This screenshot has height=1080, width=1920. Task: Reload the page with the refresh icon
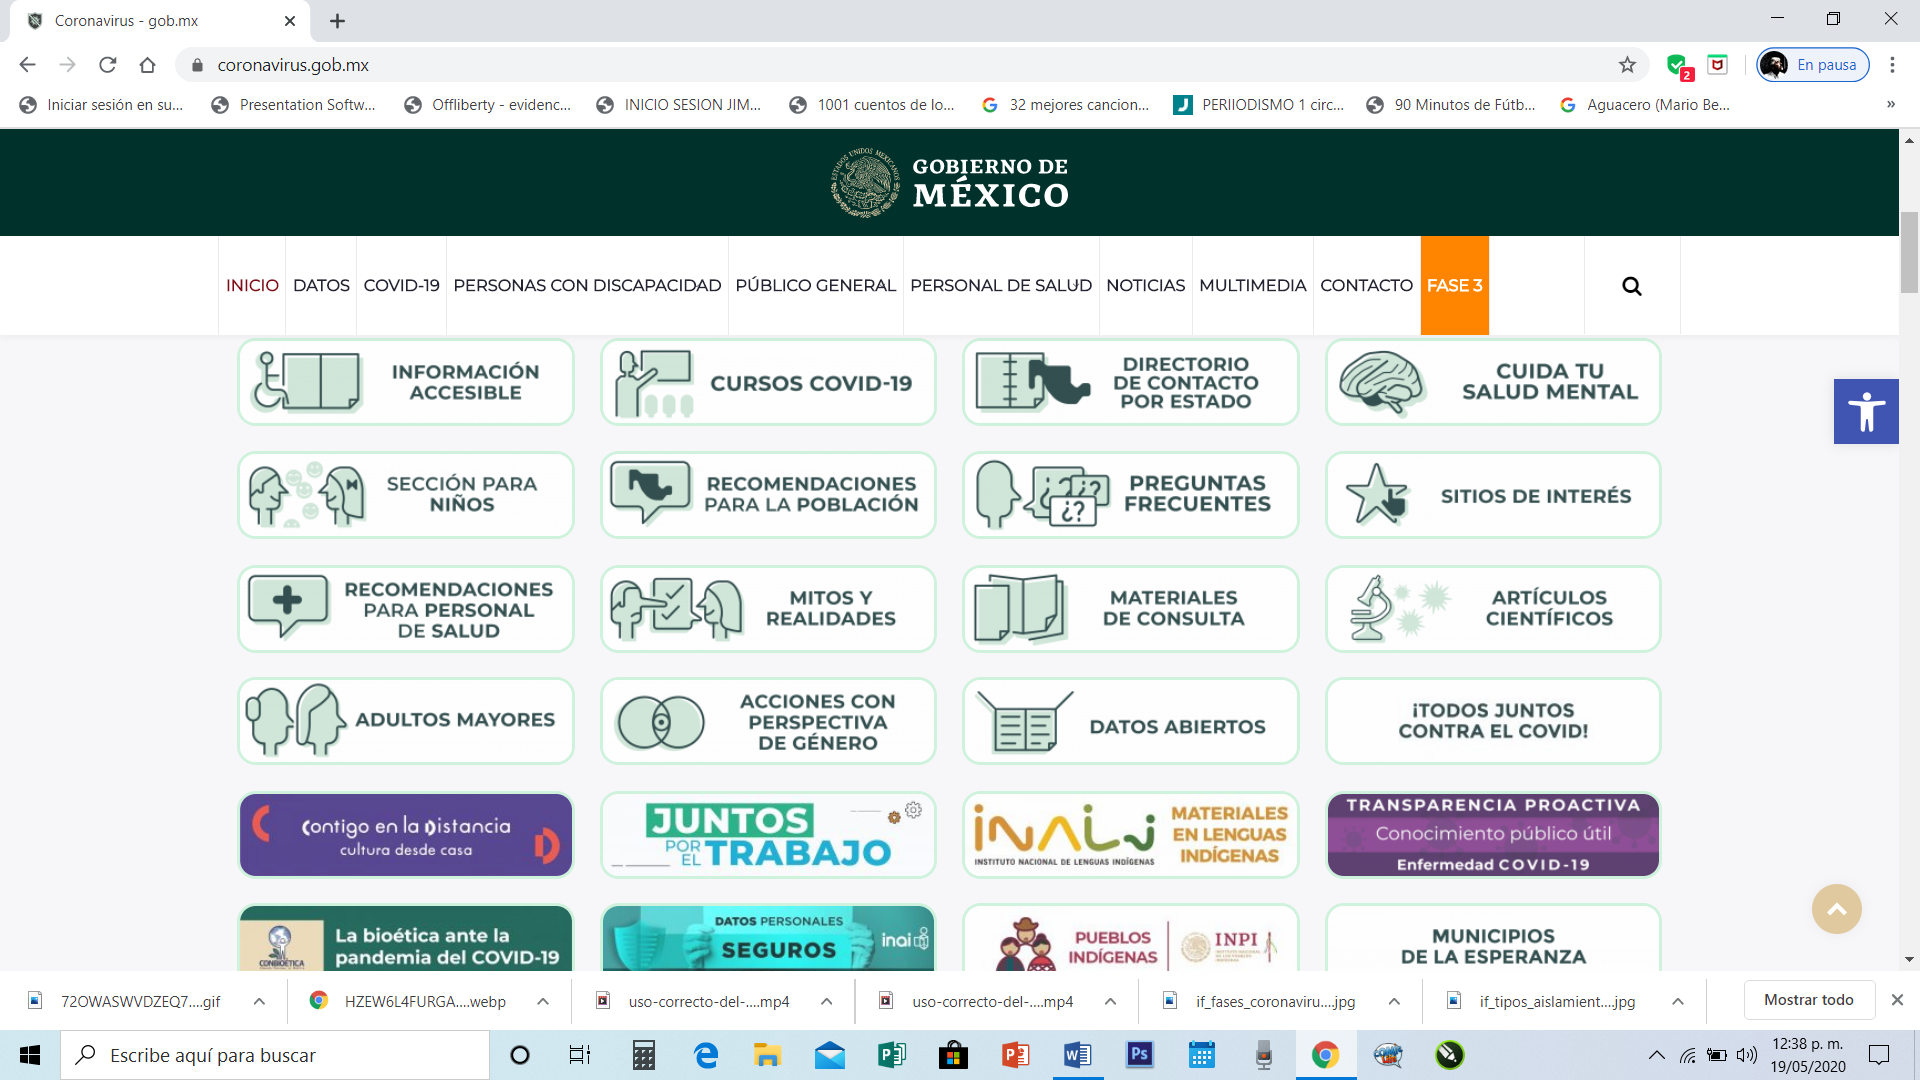pos(108,65)
